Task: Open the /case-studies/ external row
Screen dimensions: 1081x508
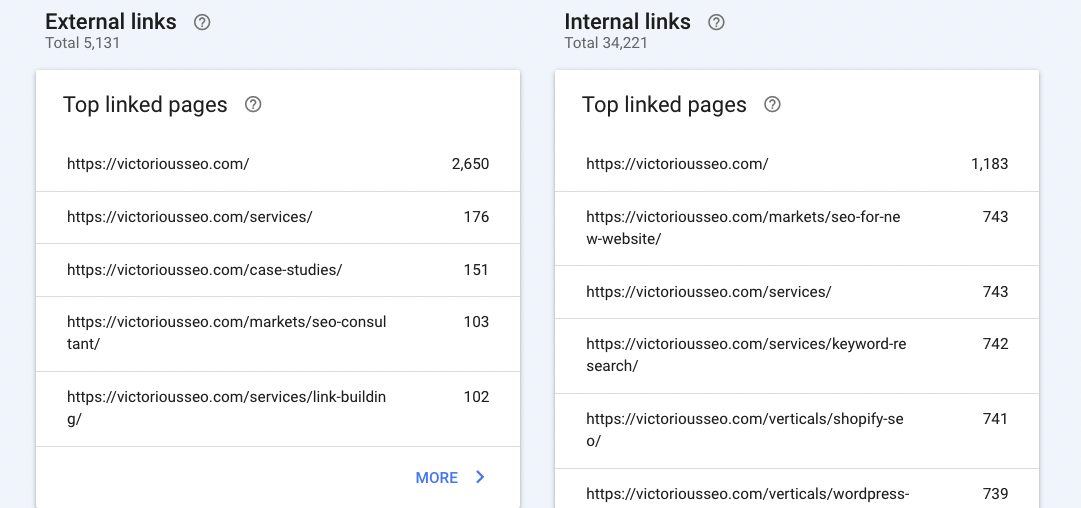Action: pyautogui.click(x=278, y=270)
